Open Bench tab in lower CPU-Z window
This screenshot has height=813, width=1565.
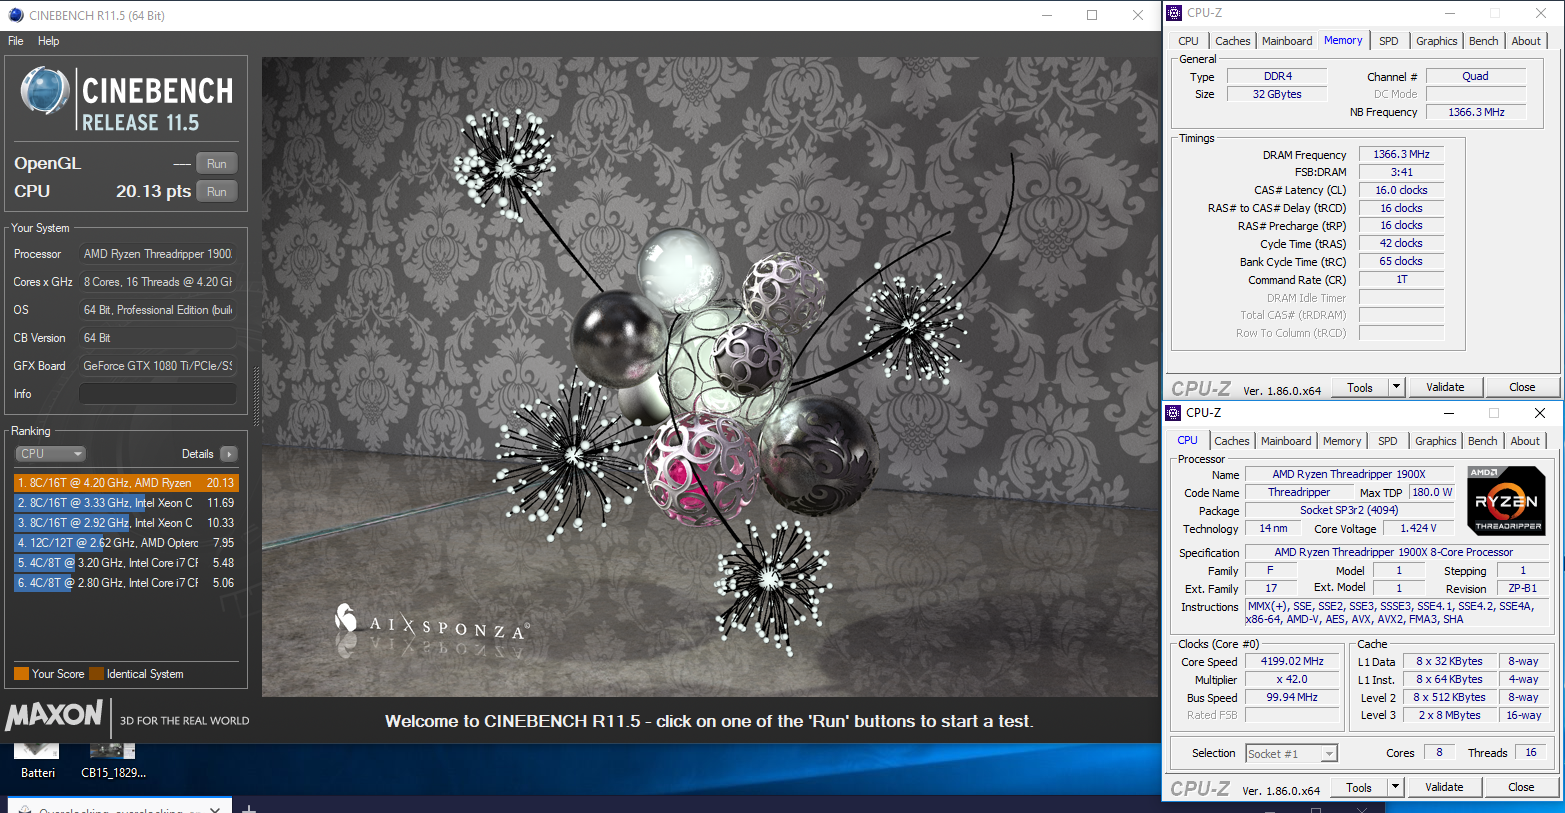[x=1483, y=441]
